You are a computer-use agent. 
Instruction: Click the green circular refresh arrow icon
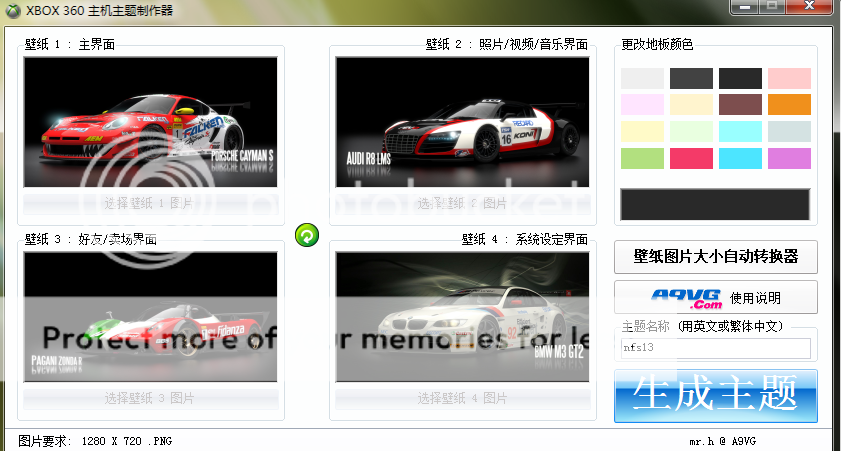tap(308, 235)
